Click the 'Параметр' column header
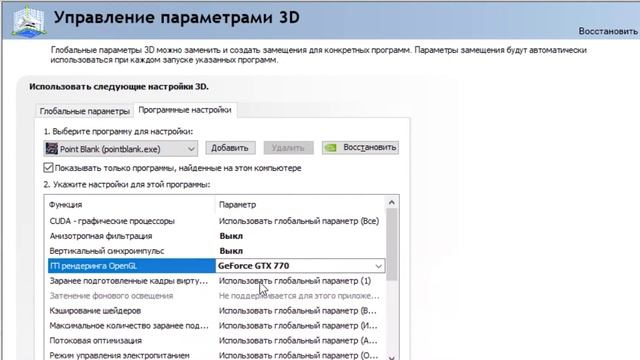Viewport: 640px width, 360px height. click(238, 205)
